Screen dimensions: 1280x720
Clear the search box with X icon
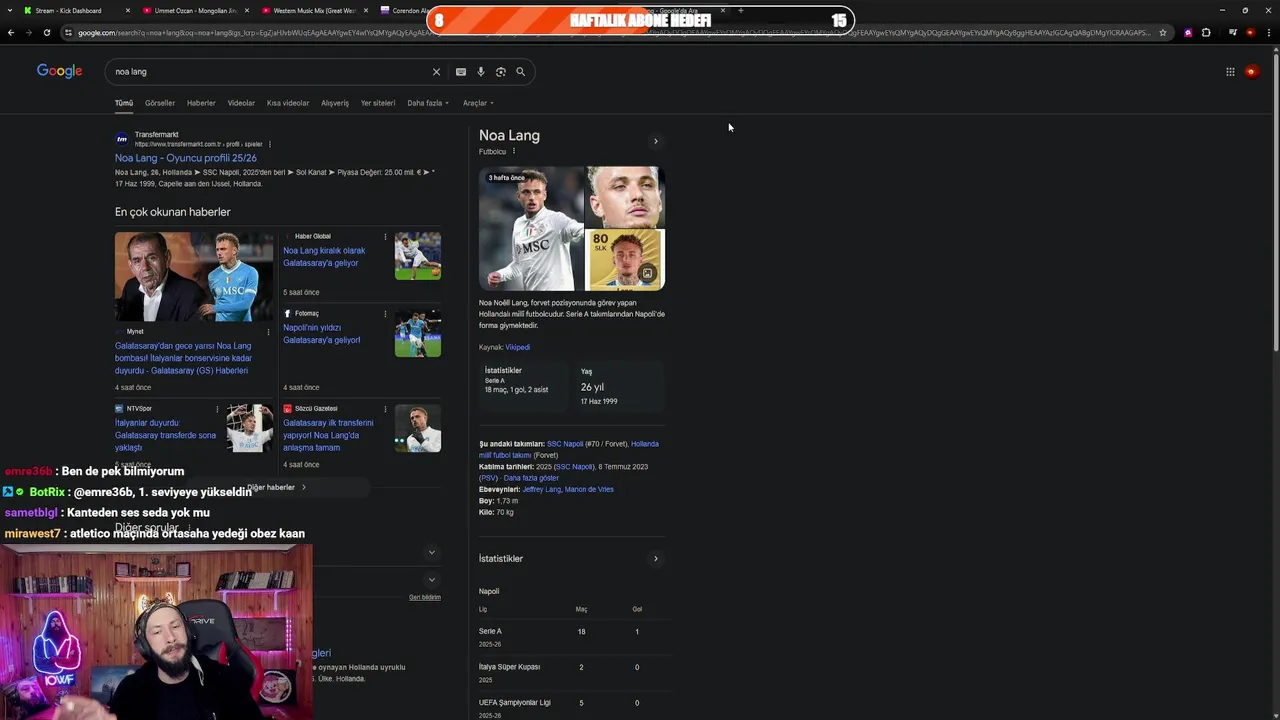point(436,72)
